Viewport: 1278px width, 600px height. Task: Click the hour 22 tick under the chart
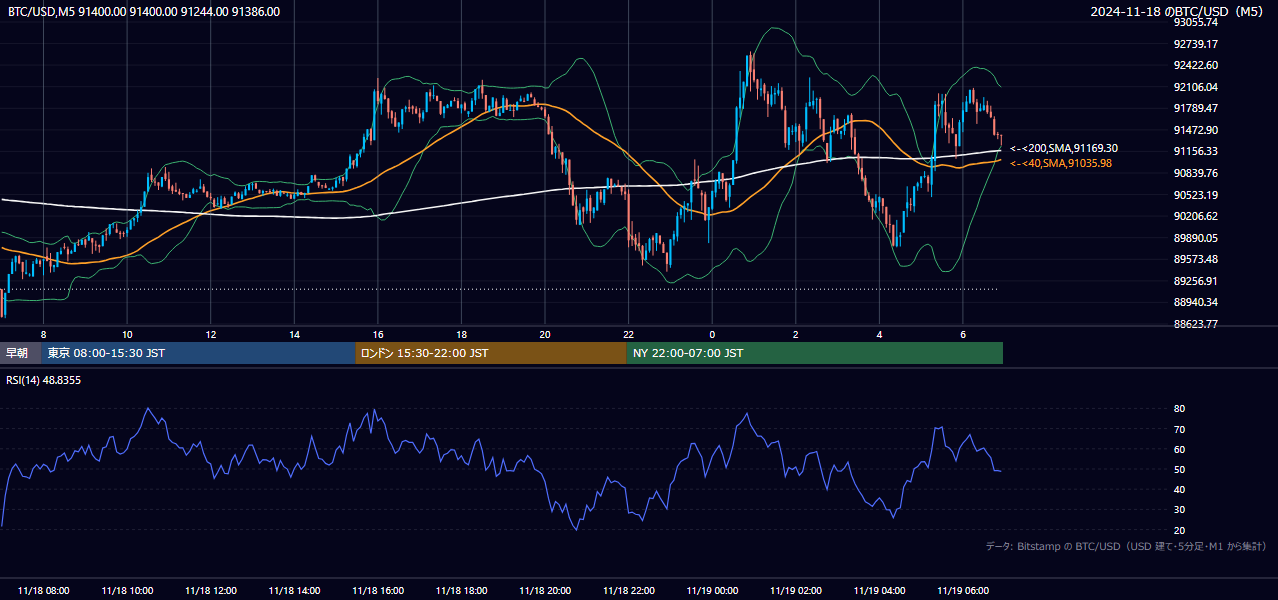pos(628,334)
